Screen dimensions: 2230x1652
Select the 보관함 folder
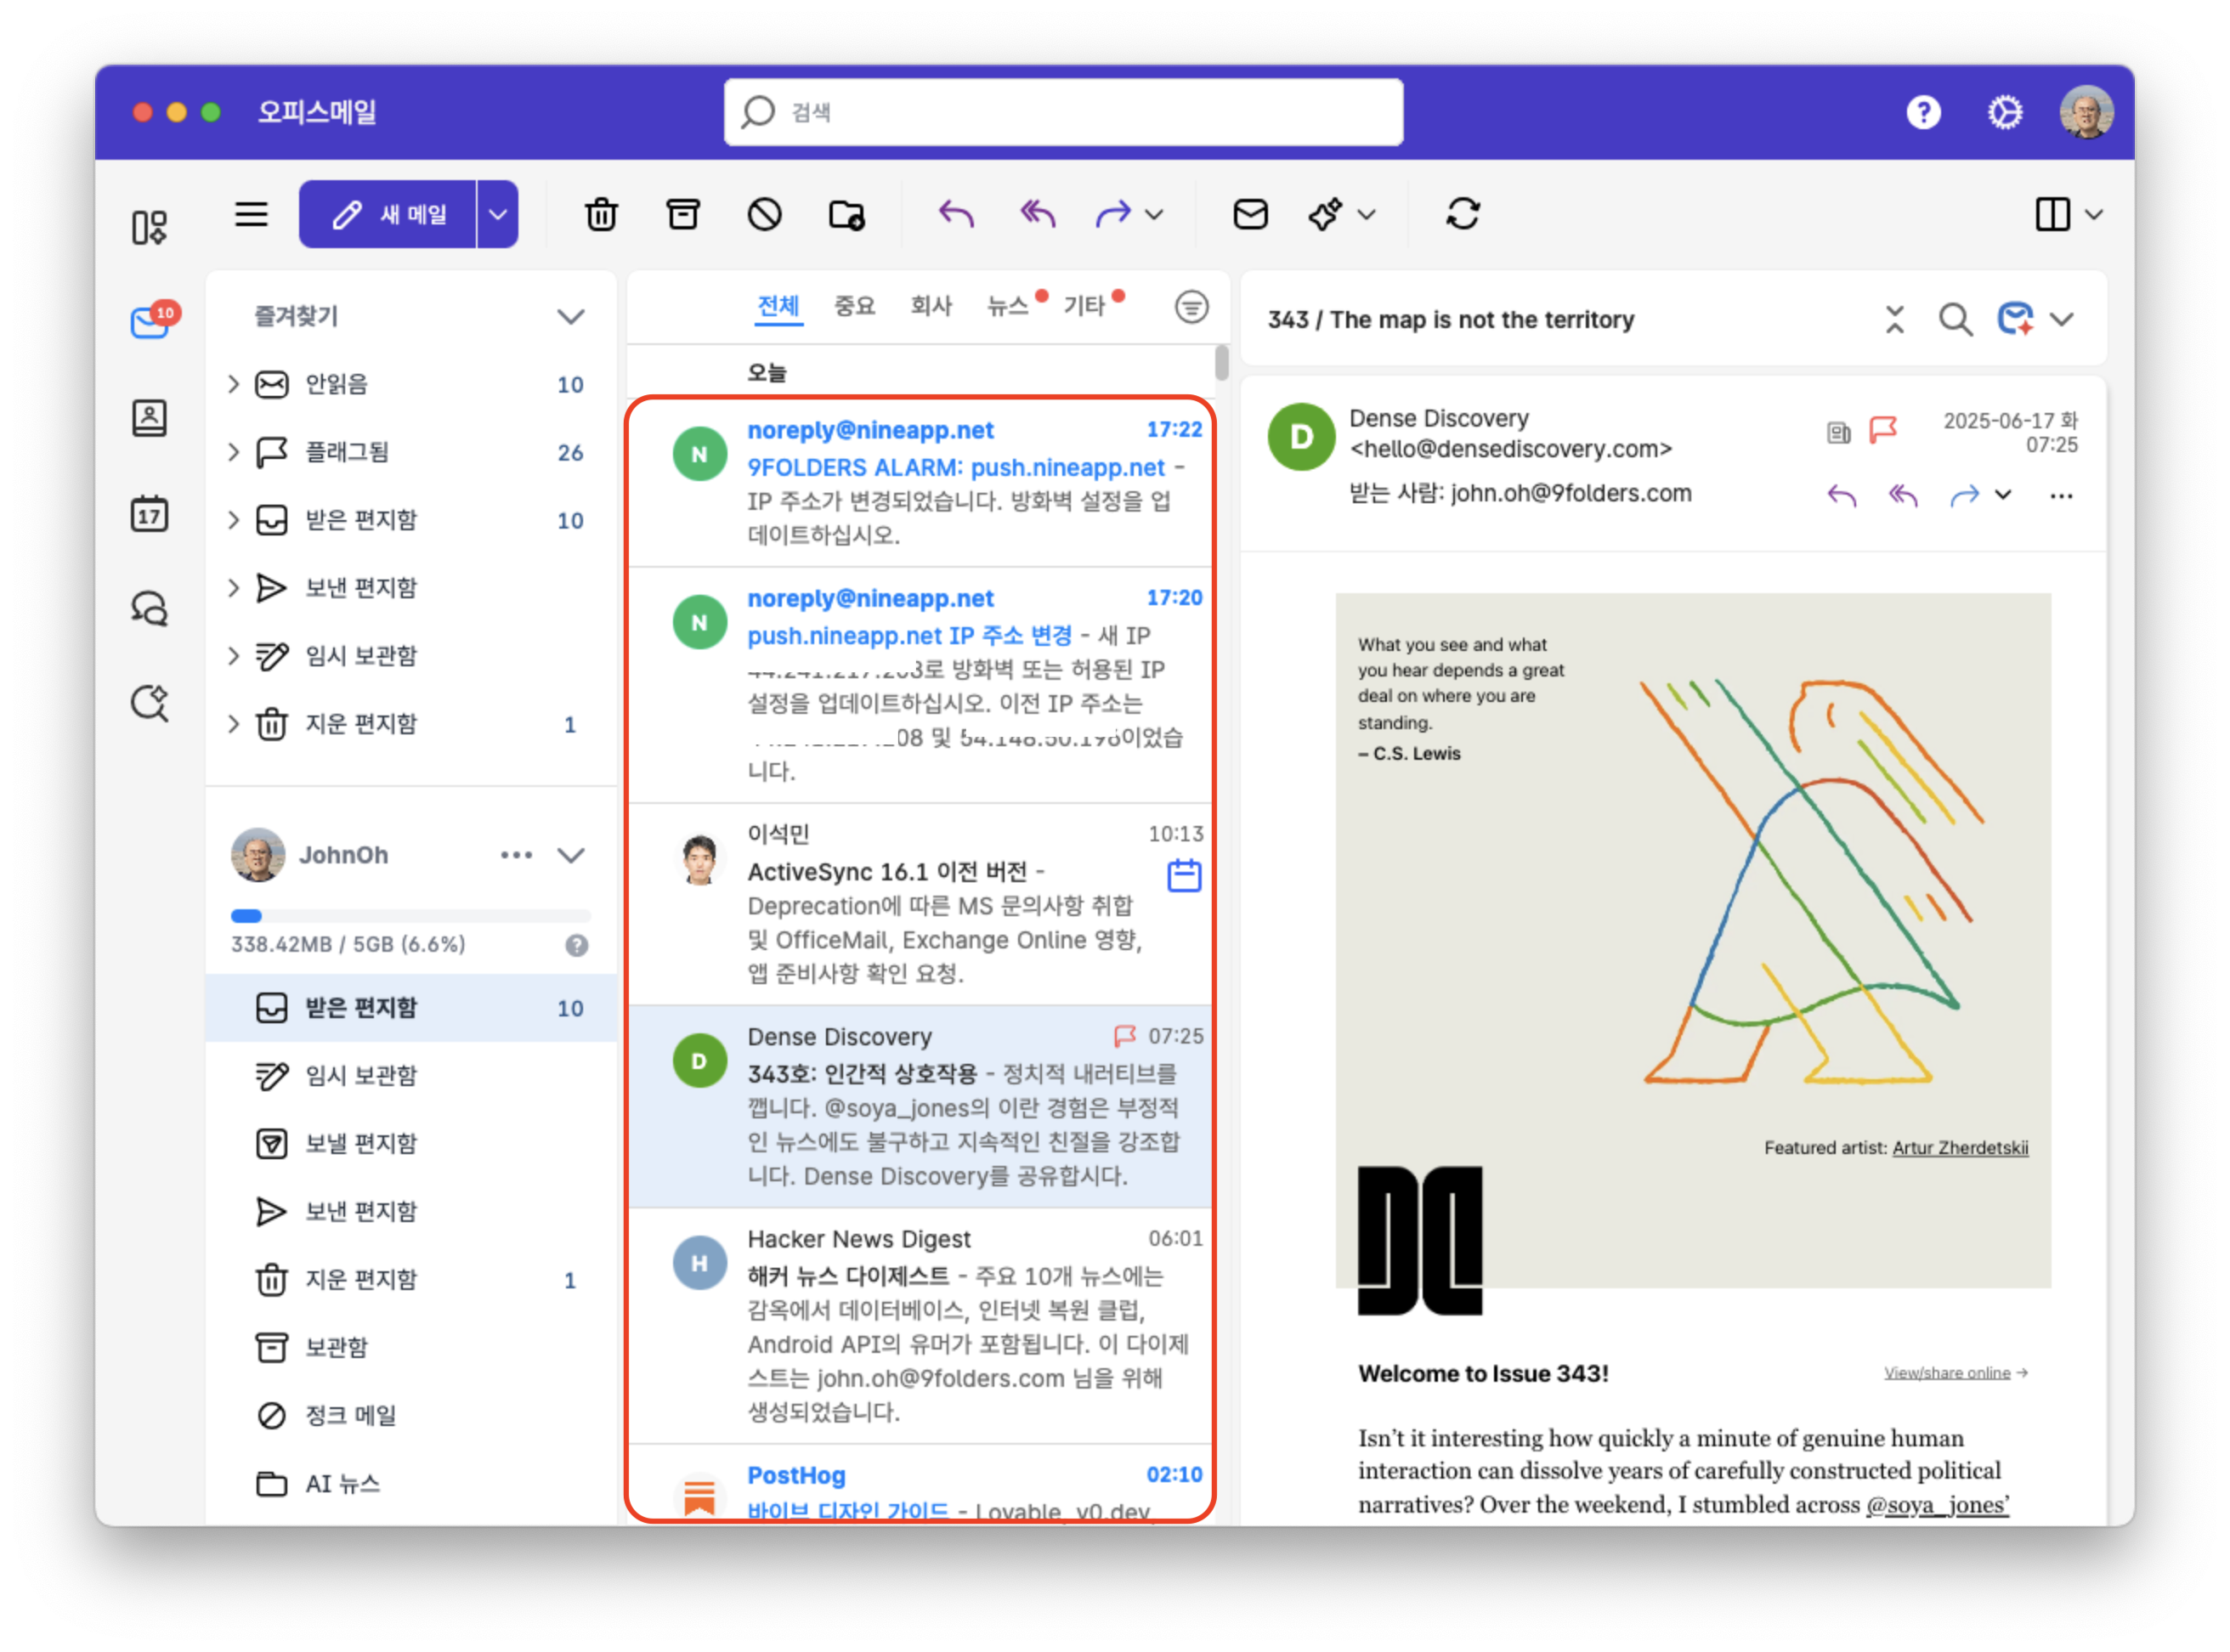tap(410, 1347)
